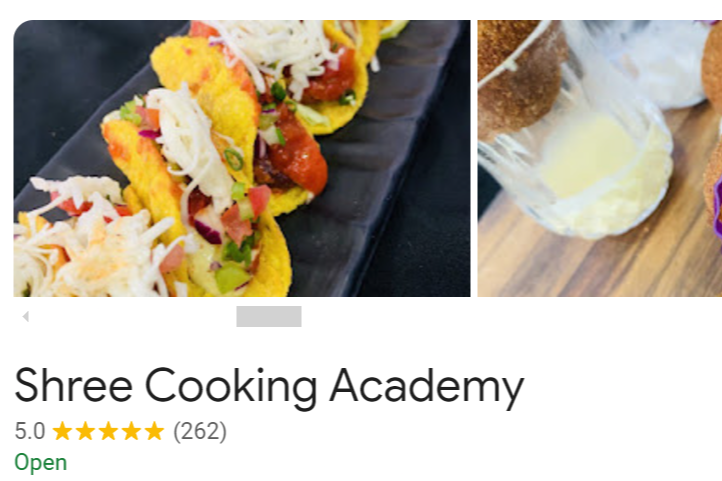Click the third gold rating star
This screenshot has height=481, width=722.
108,432
